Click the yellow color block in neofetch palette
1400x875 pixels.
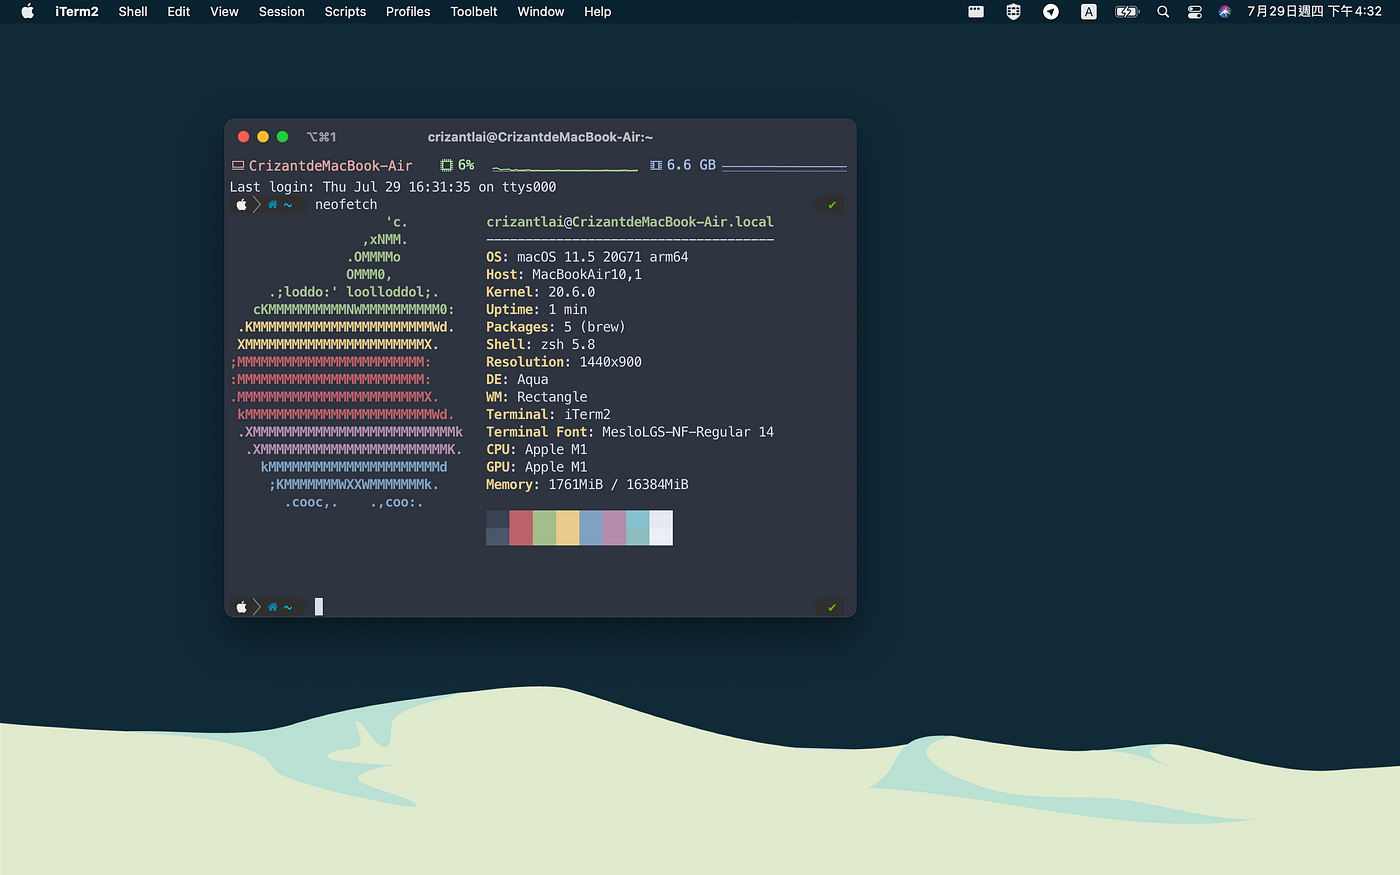[x=568, y=528]
